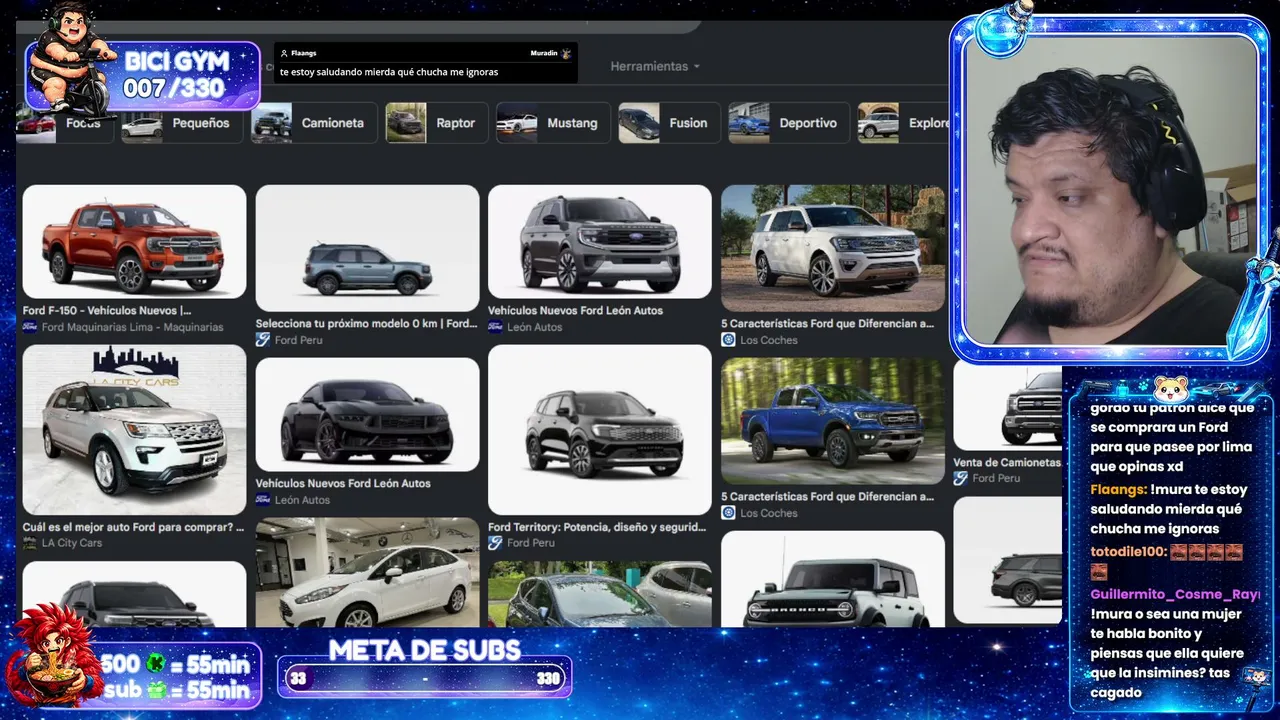Viewport: 1280px width, 720px height.
Task: Click Ford Peru favicon under Ford Territory result
Action: pyautogui.click(x=496, y=543)
